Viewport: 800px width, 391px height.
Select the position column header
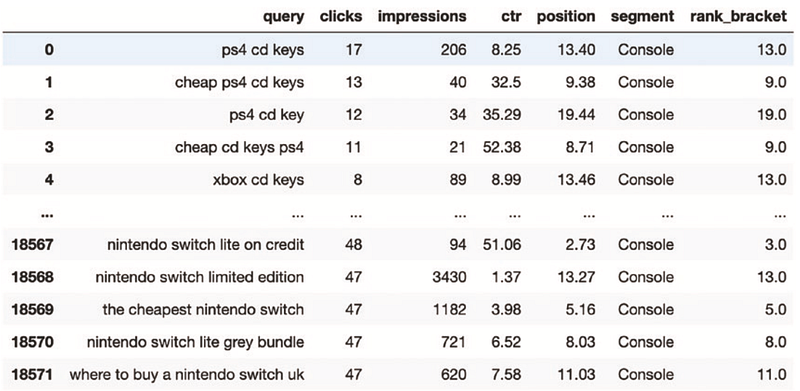566,17
